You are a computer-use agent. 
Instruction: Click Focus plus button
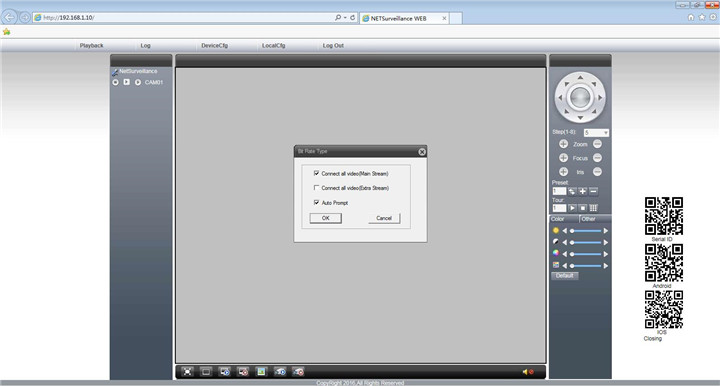click(x=563, y=158)
